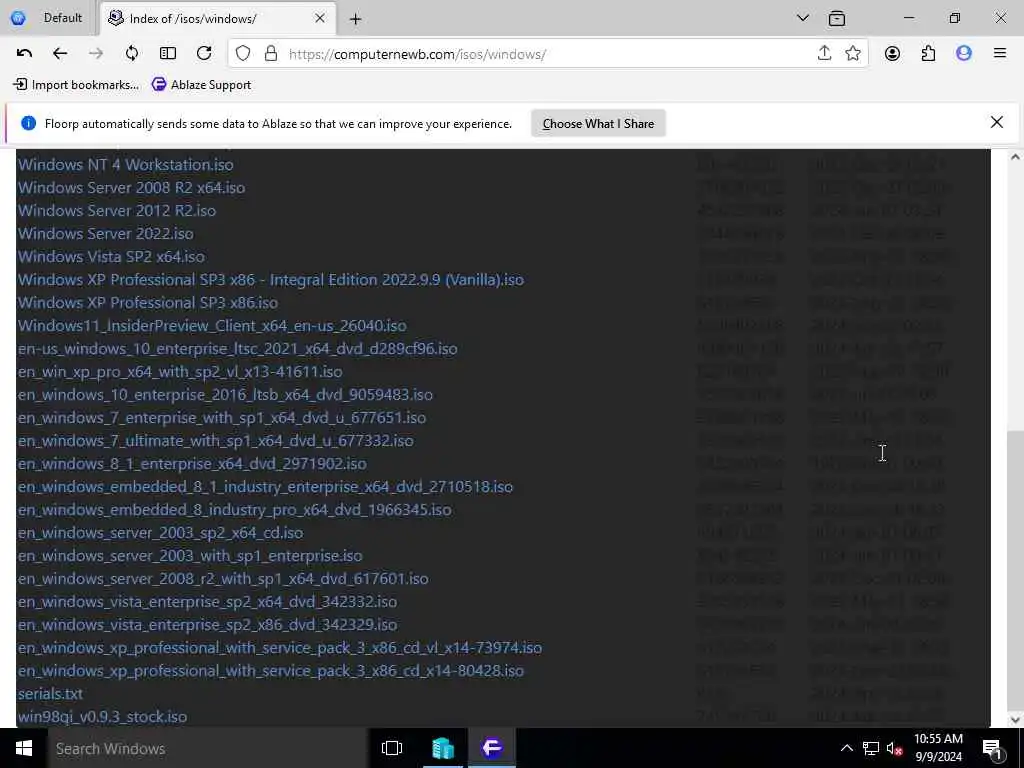Open Windows11_InsiderPreview_Client_x64_en-us_26040.iso
The height and width of the screenshot is (768, 1024).
(212, 325)
